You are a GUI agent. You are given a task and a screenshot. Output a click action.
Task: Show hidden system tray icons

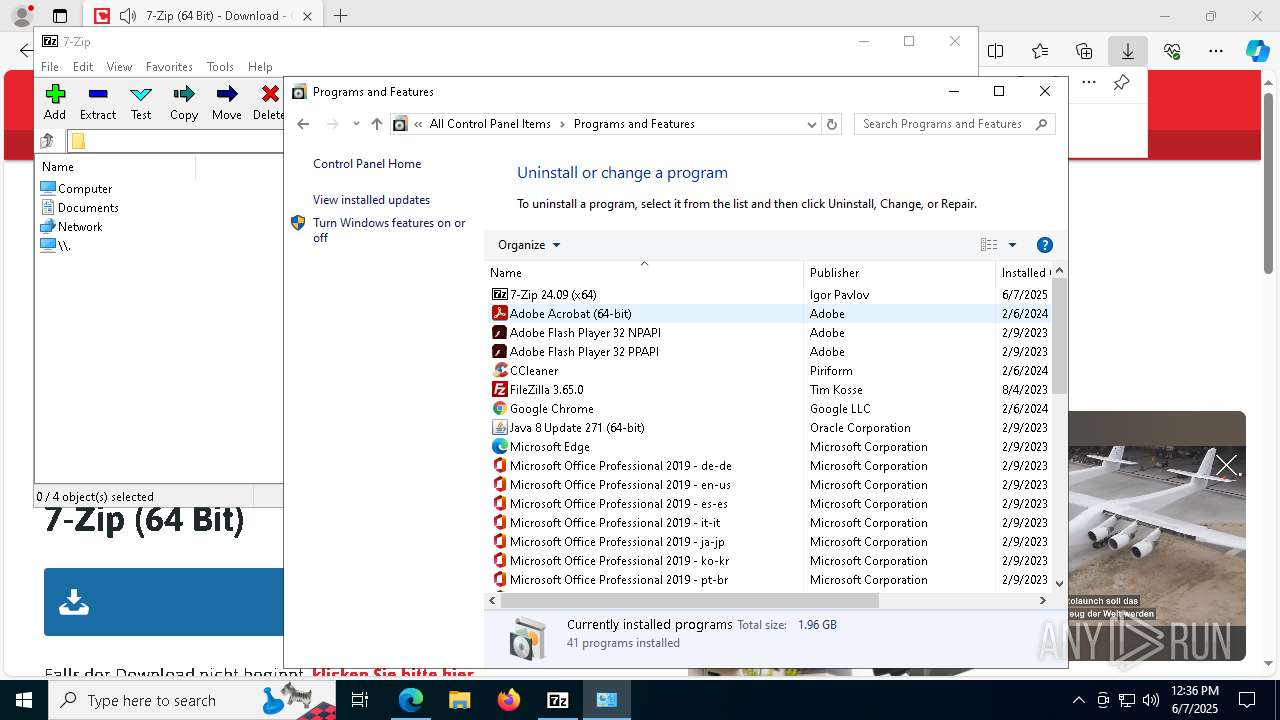(x=1078, y=700)
